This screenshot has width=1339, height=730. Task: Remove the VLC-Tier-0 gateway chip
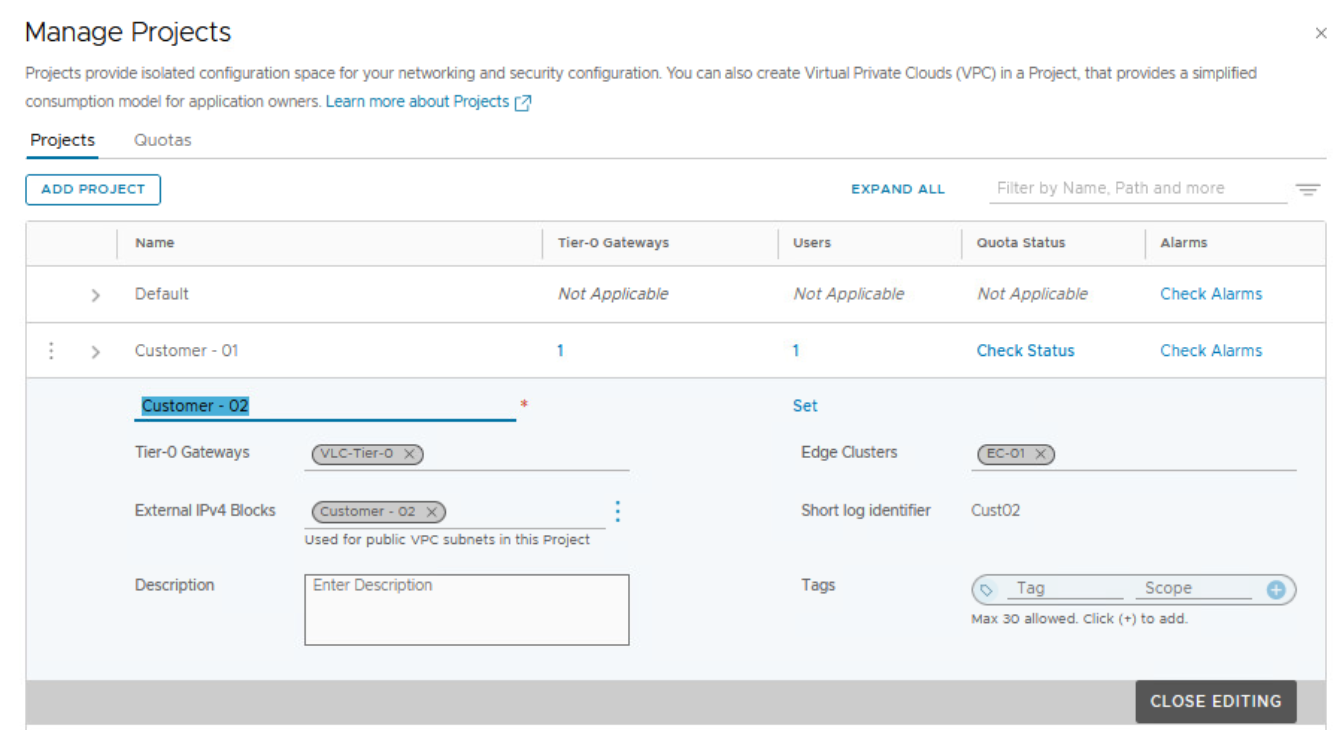[x=409, y=454]
